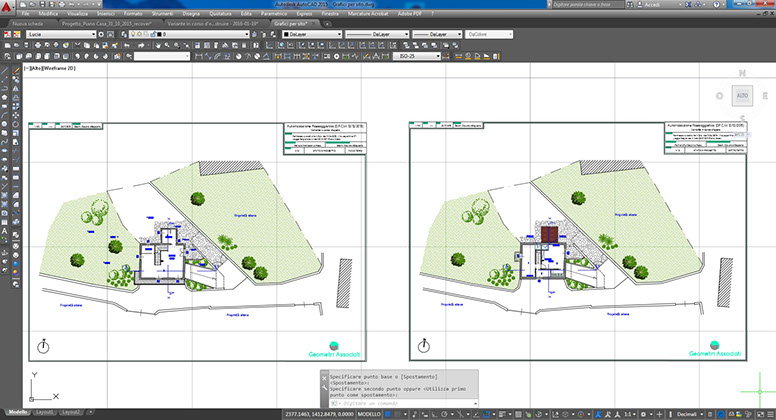Click the AutoCAD application logo button

(x=8, y=7)
